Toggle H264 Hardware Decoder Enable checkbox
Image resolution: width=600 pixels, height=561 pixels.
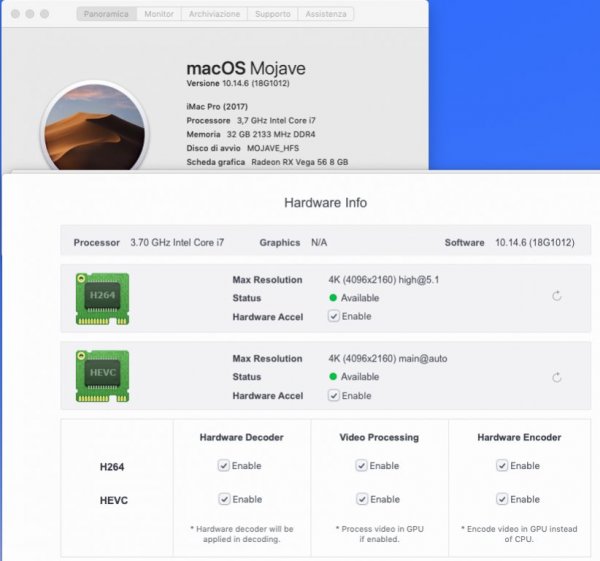coord(223,465)
